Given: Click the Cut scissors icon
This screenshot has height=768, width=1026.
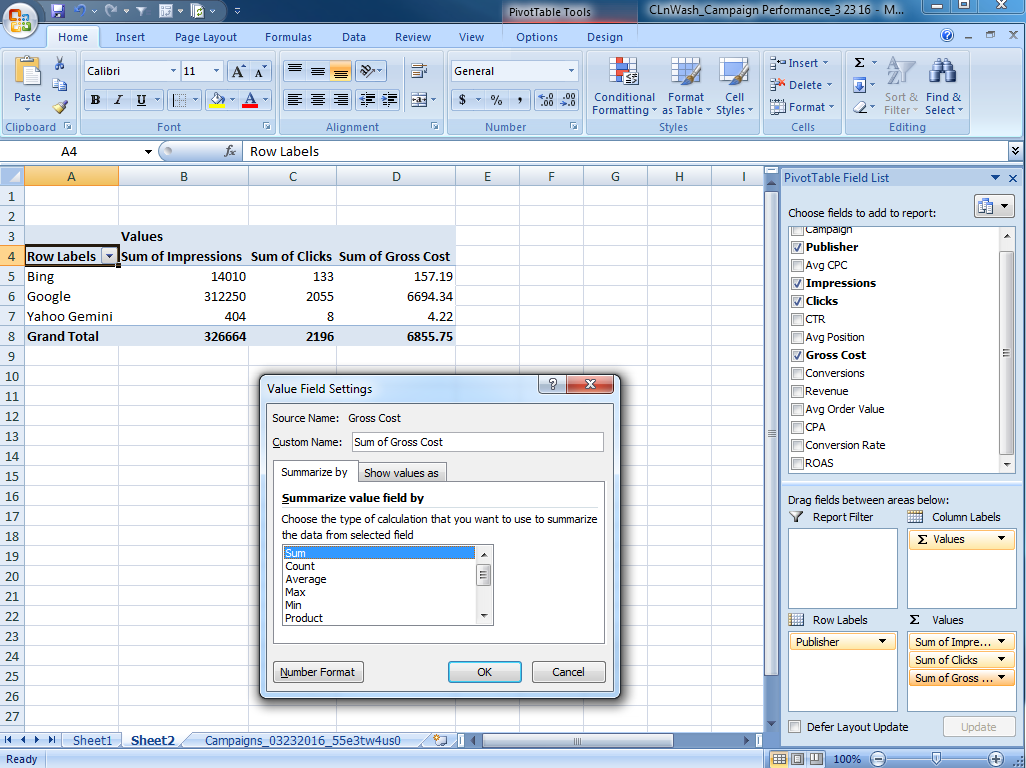Looking at the screenshot, I should click(x=60, y=63).
